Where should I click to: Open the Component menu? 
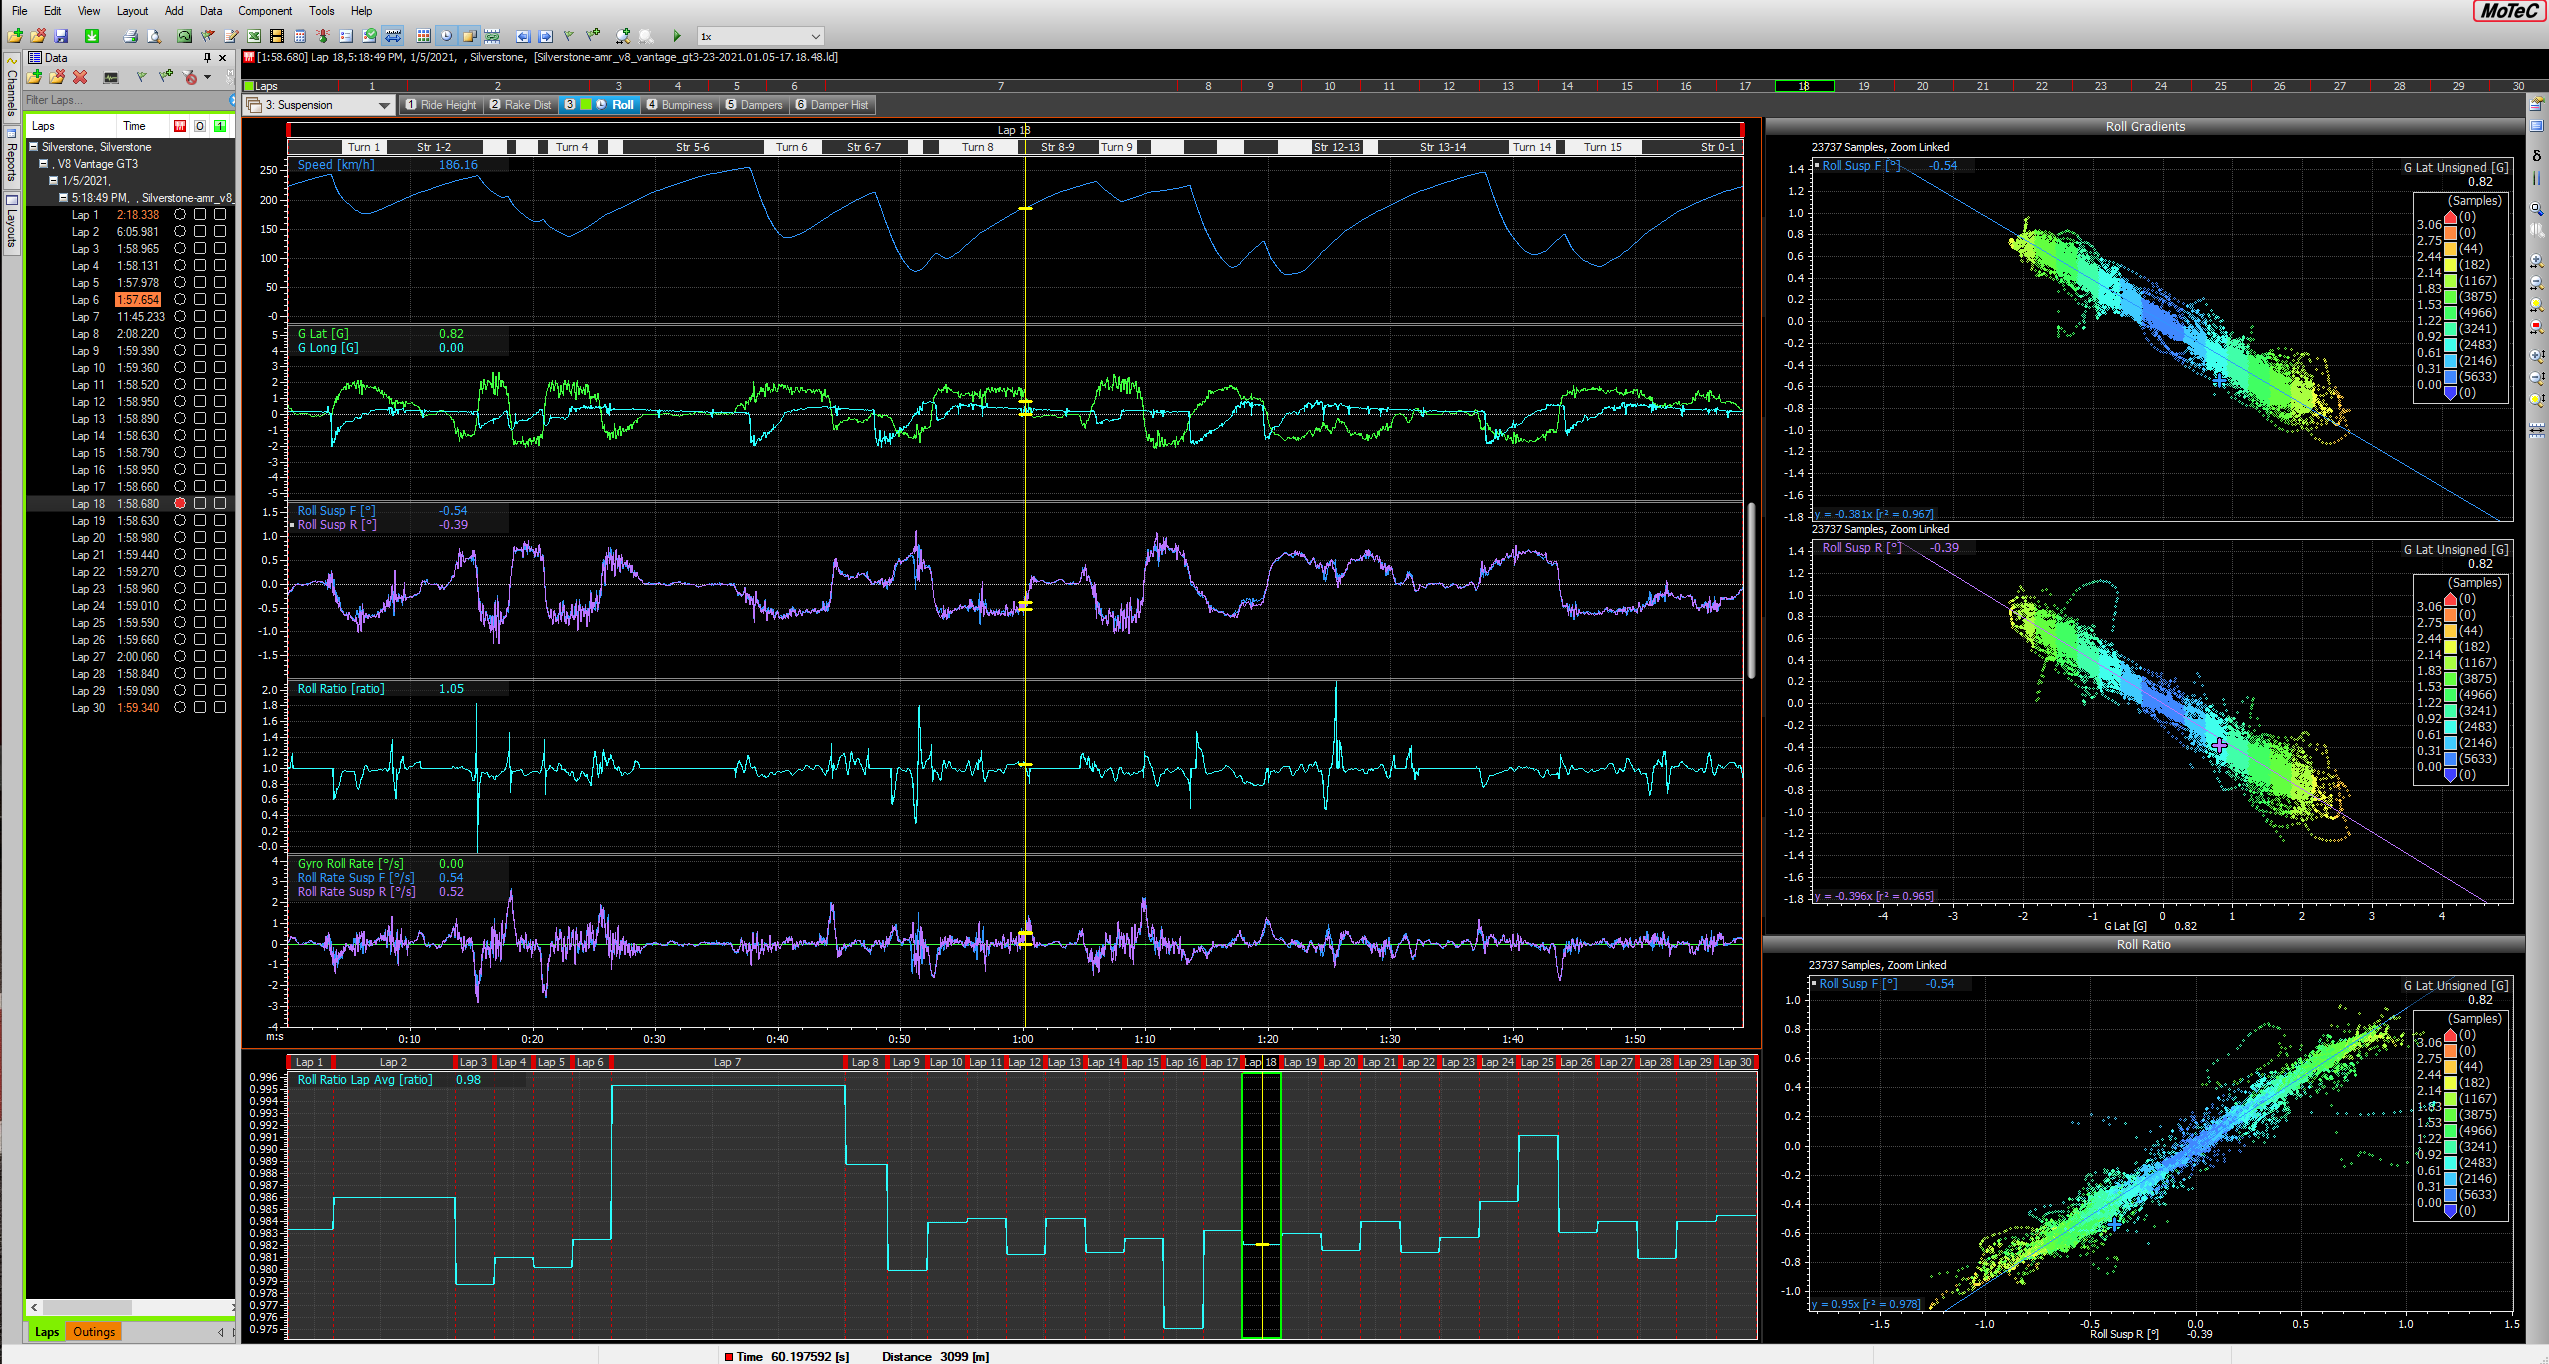[x=265, y=11]
